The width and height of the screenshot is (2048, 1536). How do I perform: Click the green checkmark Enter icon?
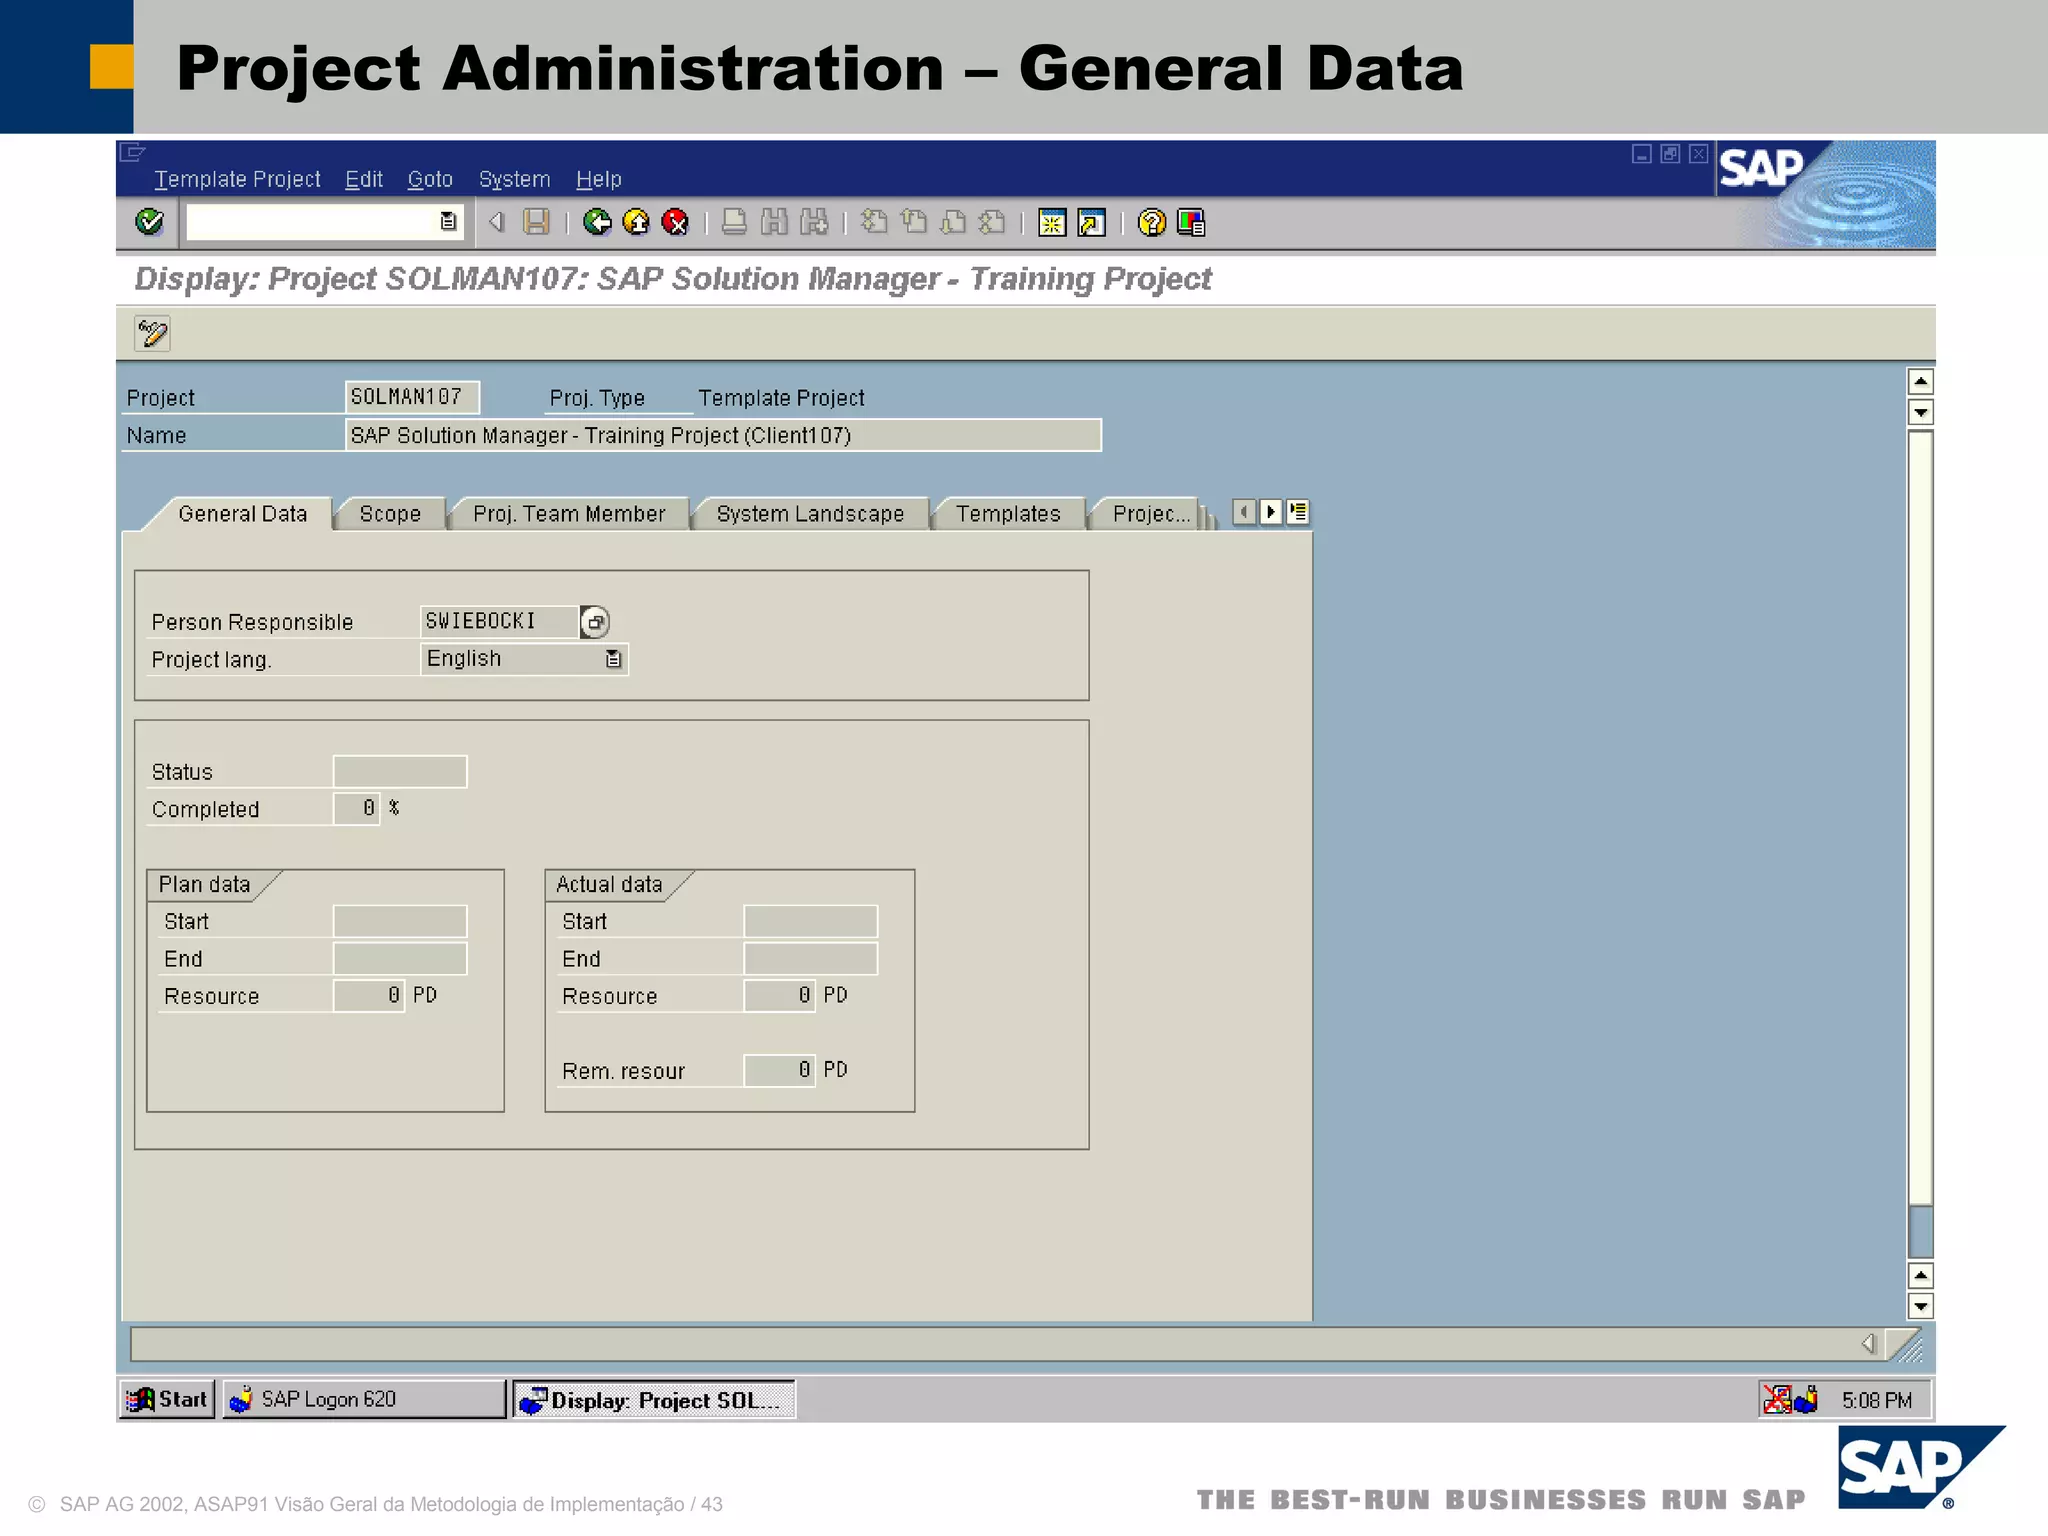click(150, 221)
